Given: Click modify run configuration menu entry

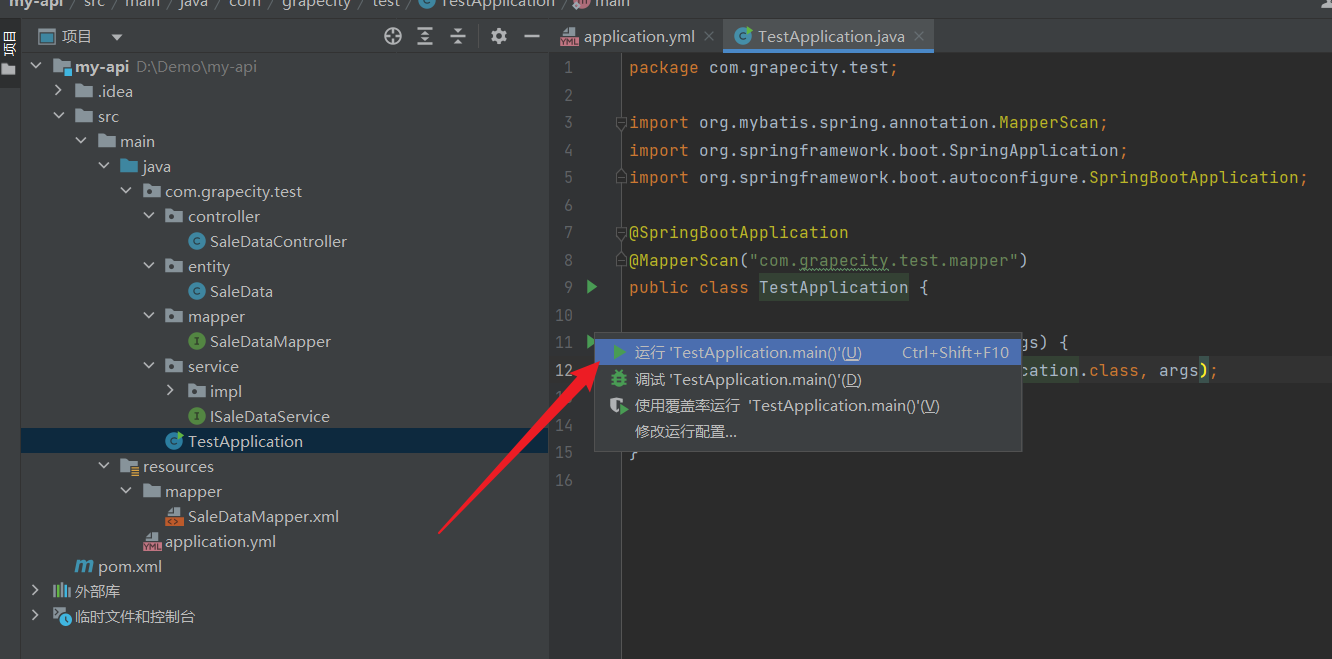Looking at the screenshot, I should point(685,432).
